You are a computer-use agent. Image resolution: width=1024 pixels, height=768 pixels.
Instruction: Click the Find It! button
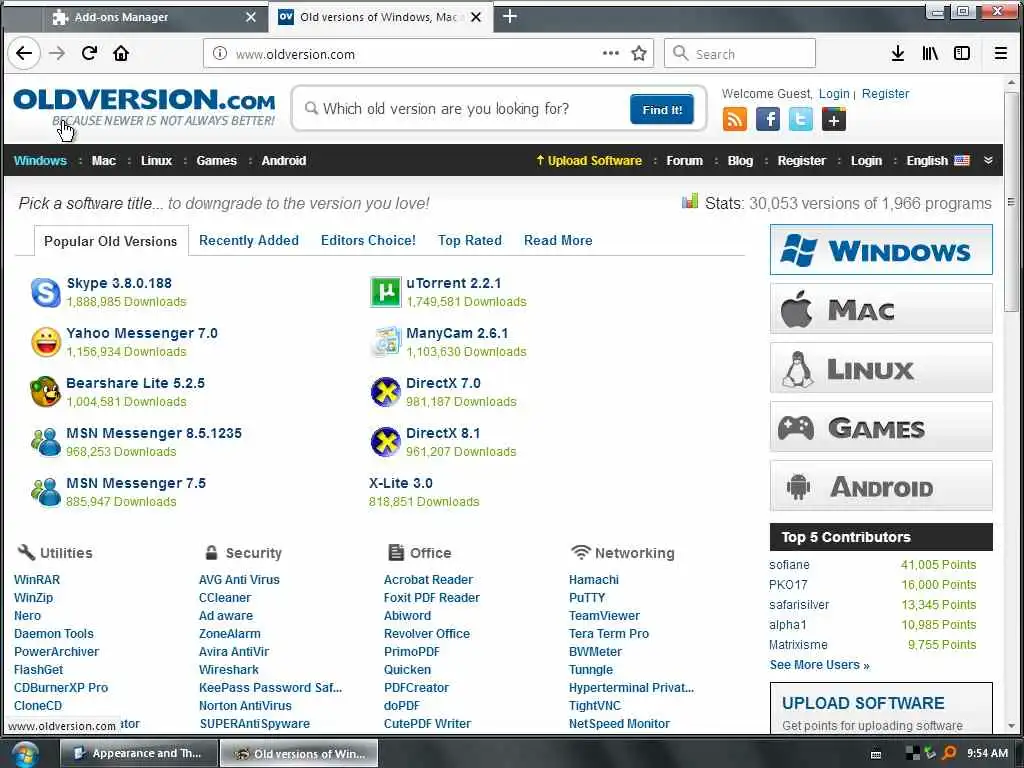tap(662, 110)
